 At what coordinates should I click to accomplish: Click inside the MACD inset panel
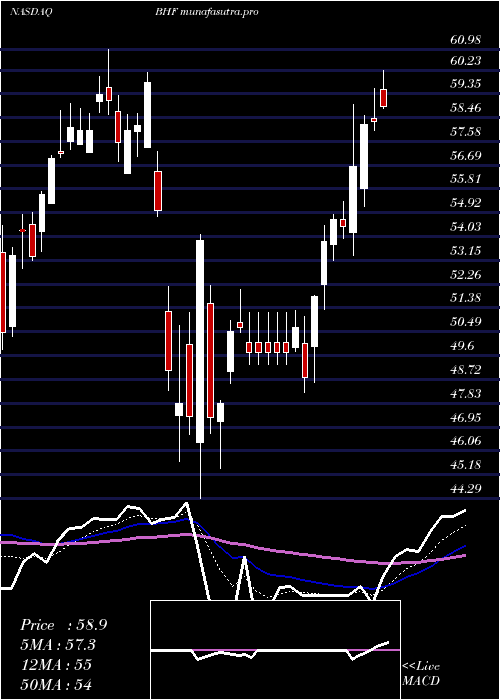click(x=275, y=650)
